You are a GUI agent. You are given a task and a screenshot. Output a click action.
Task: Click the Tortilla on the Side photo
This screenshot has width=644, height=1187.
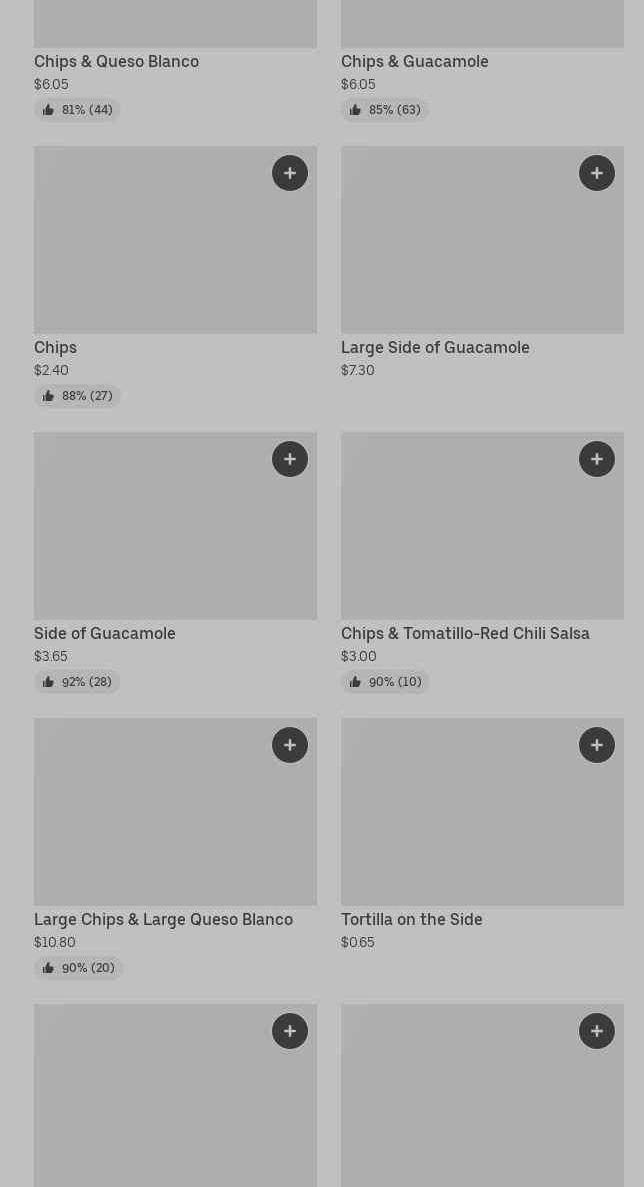[460, 820]
